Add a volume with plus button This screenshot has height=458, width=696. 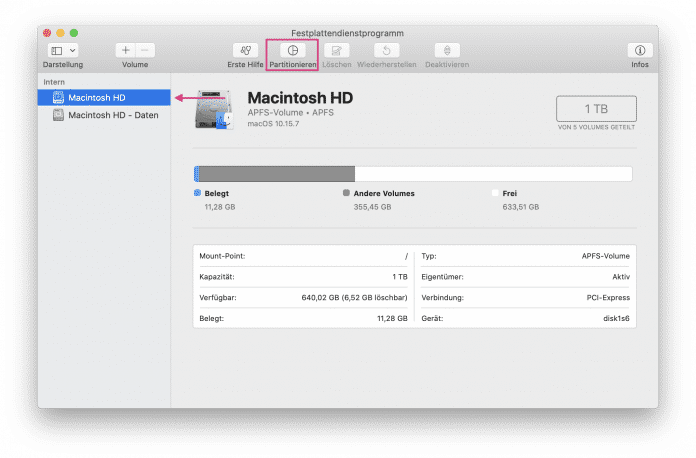pos(126,50)
